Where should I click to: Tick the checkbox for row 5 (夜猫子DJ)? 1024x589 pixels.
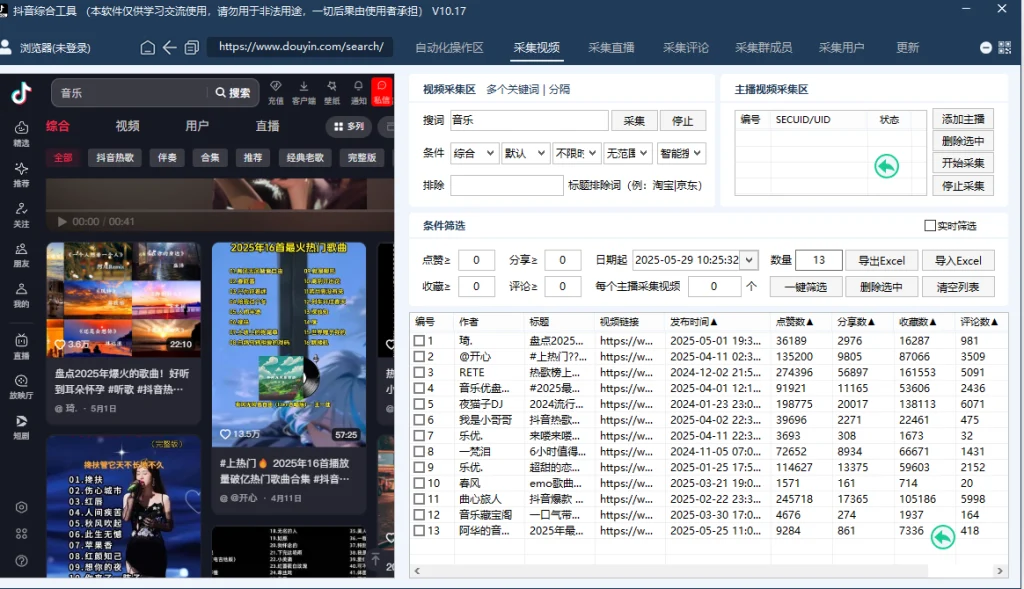(419, 404)
